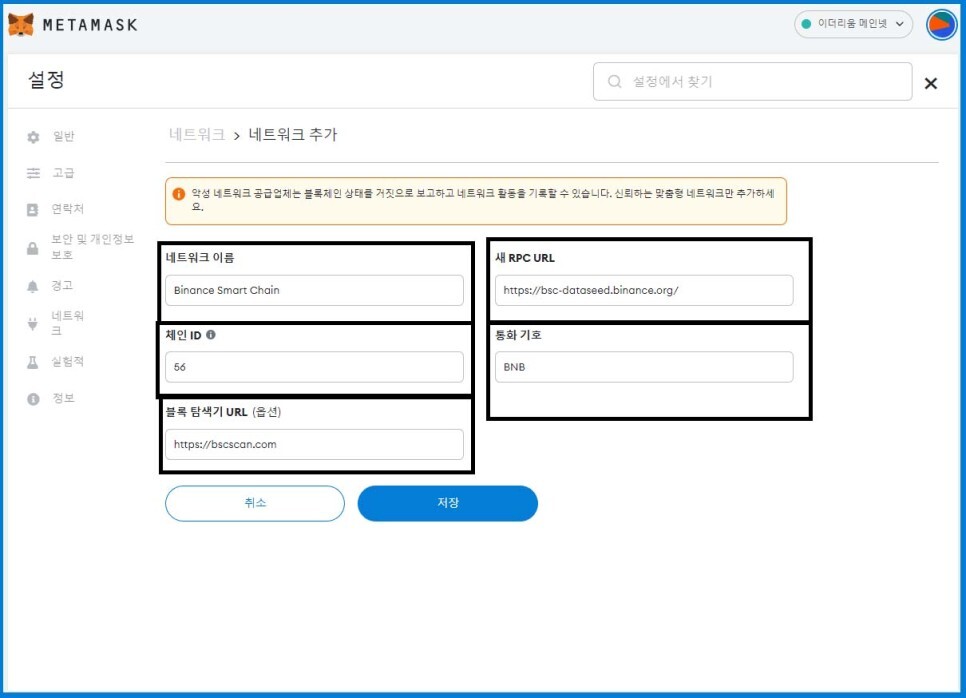966x698 pixels.
Task: Click the search magnifier icon
Action: (x=614, y=81)
